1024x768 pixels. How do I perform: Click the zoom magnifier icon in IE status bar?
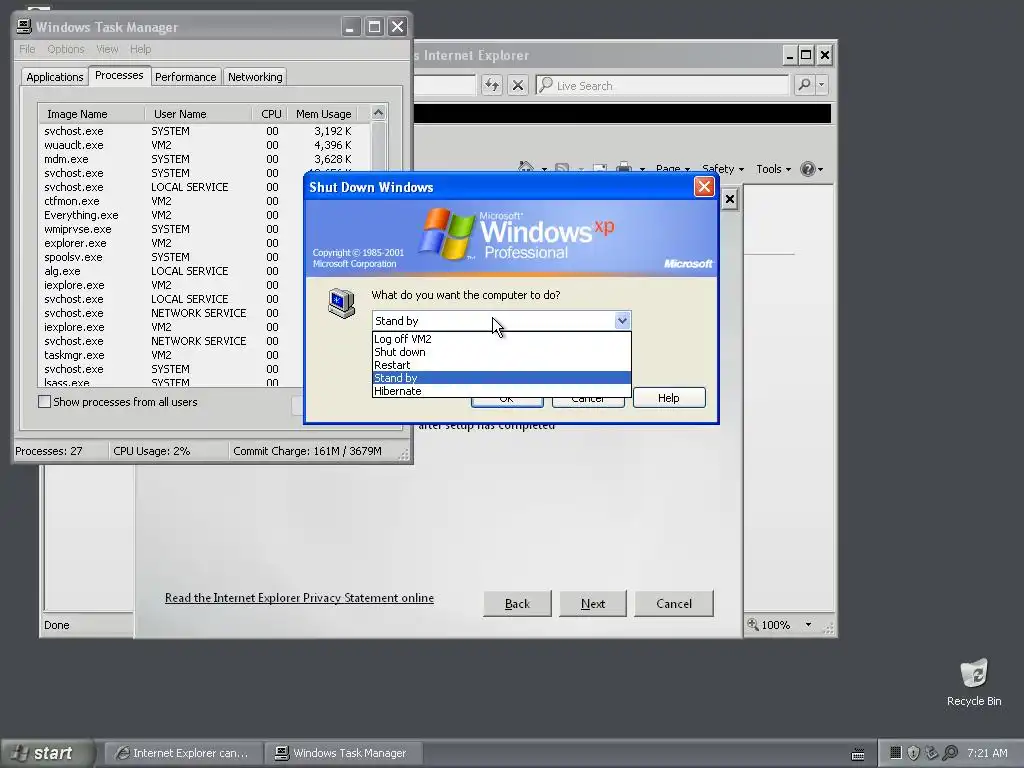pos(752,624)
